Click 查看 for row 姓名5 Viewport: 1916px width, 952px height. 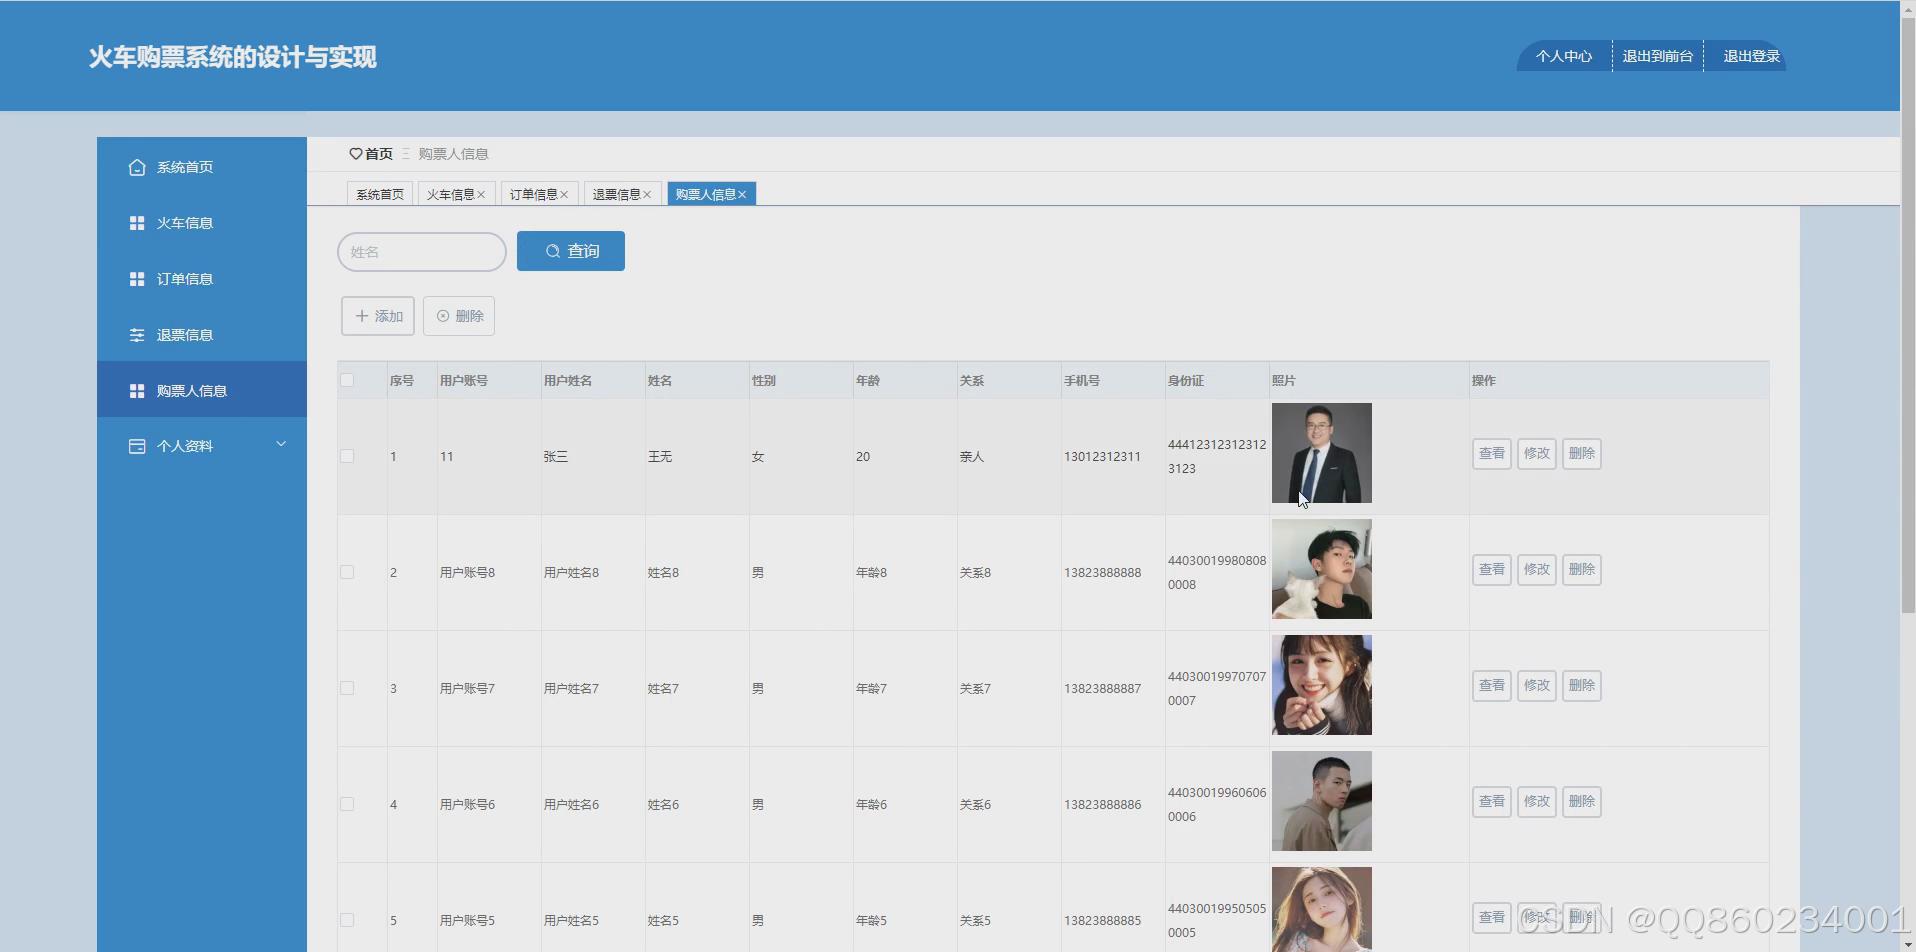pos(1492,918)
